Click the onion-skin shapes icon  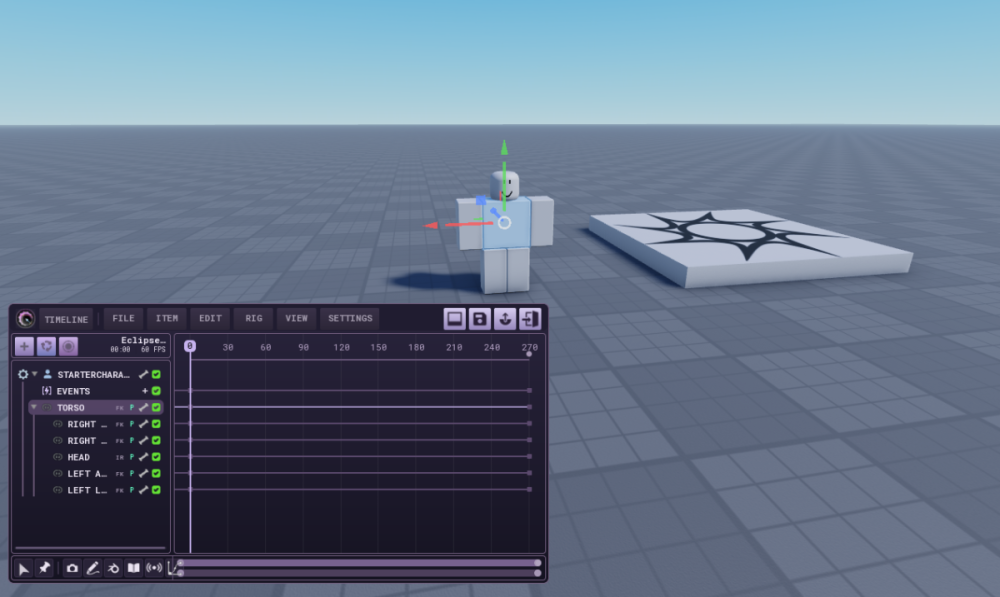114,568
